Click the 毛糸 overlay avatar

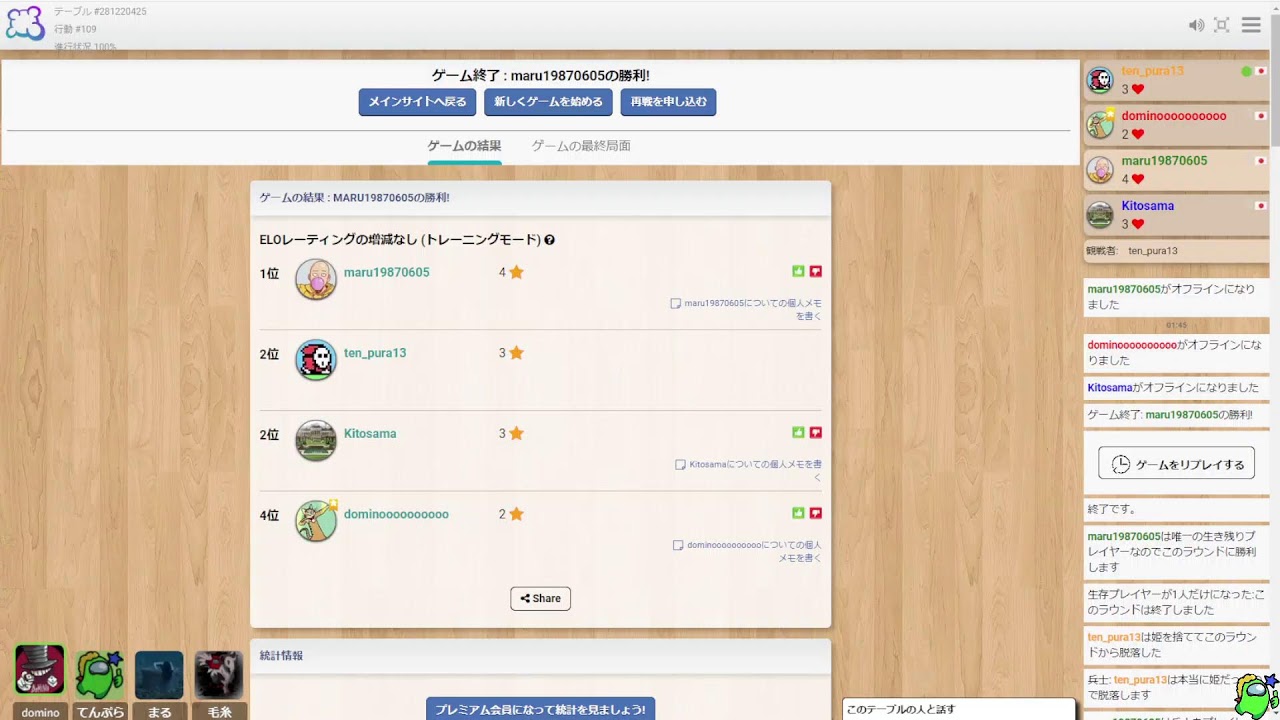point(219,675)
